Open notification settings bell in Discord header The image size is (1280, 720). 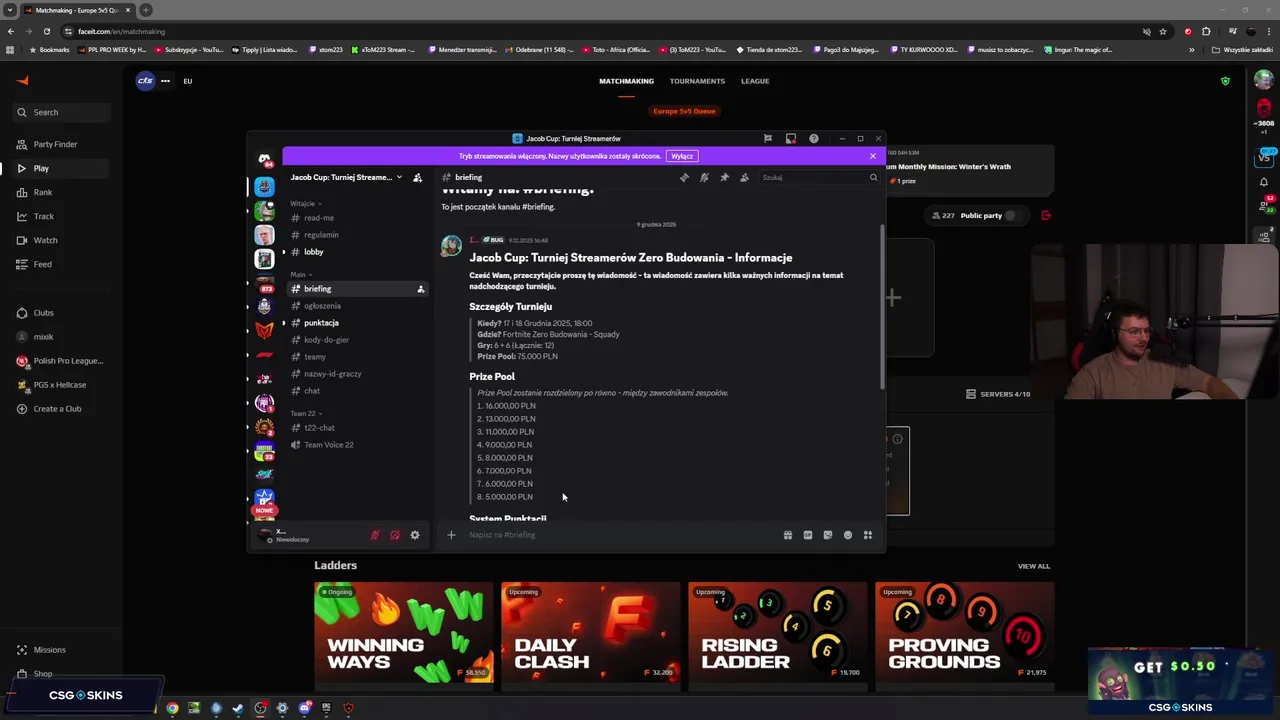[x=704, y=177]
